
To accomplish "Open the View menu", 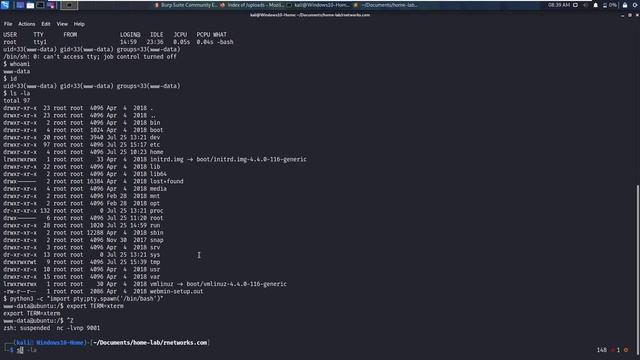I will point(62,24).
